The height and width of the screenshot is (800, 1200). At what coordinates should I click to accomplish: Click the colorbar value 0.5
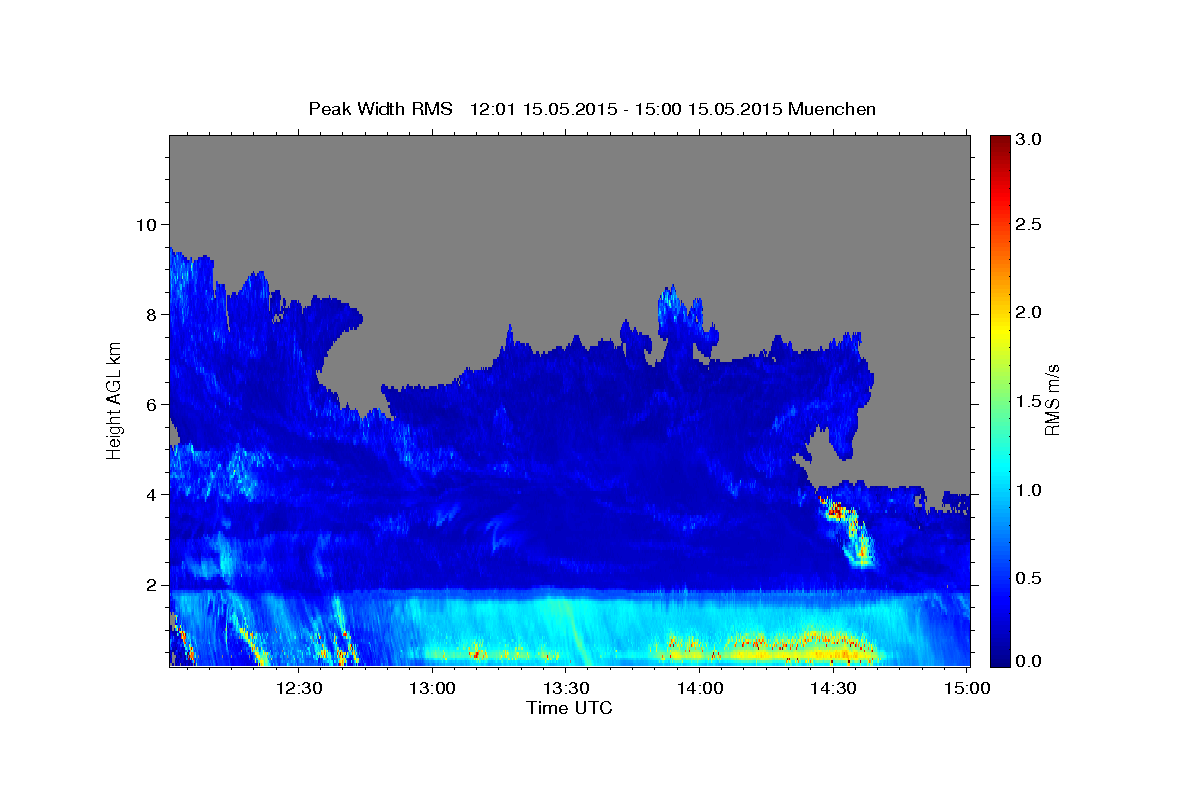point(1029,578)
